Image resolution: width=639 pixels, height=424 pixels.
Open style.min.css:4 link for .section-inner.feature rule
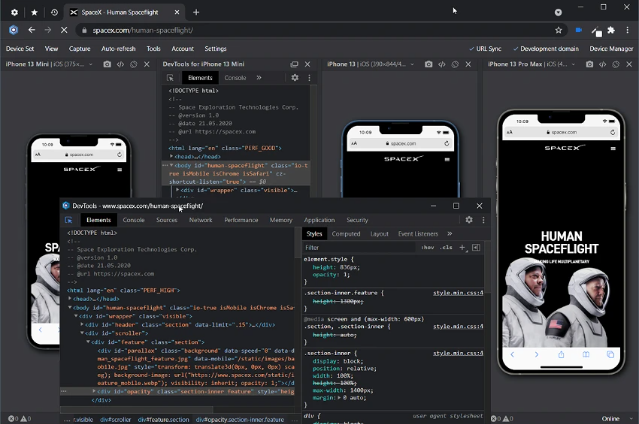click(458, 293)
